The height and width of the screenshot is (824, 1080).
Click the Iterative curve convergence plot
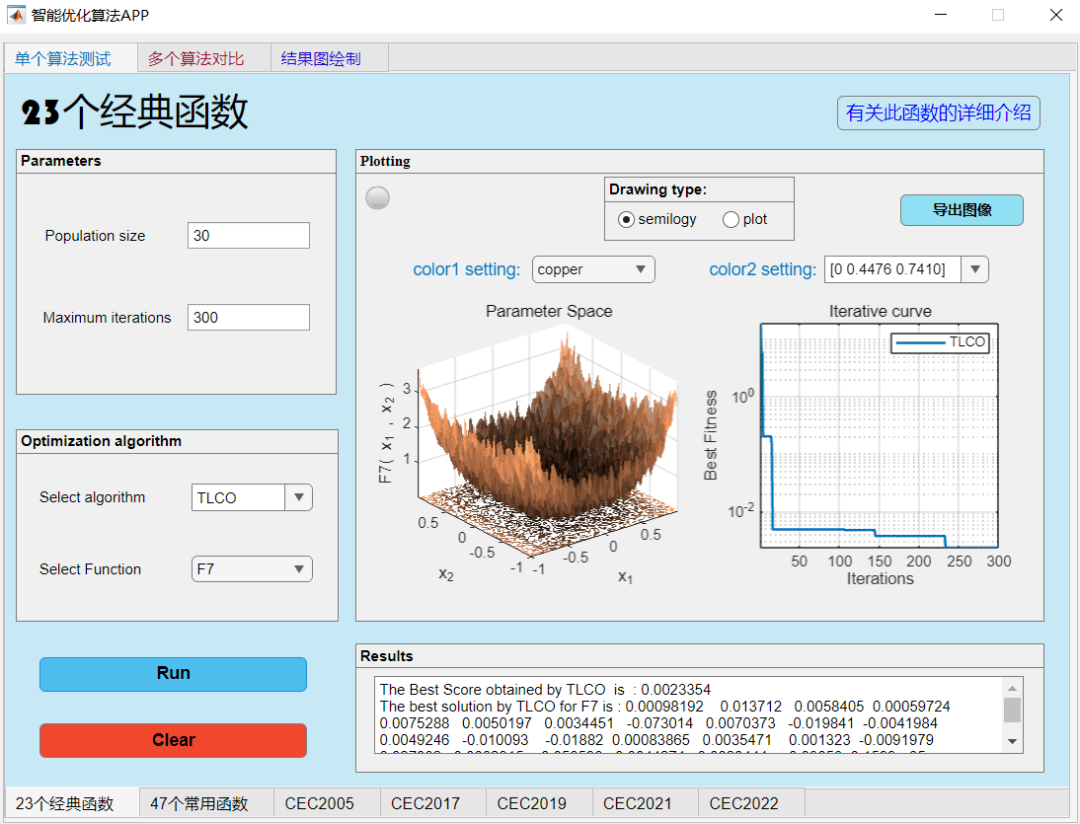coord(879,435)
